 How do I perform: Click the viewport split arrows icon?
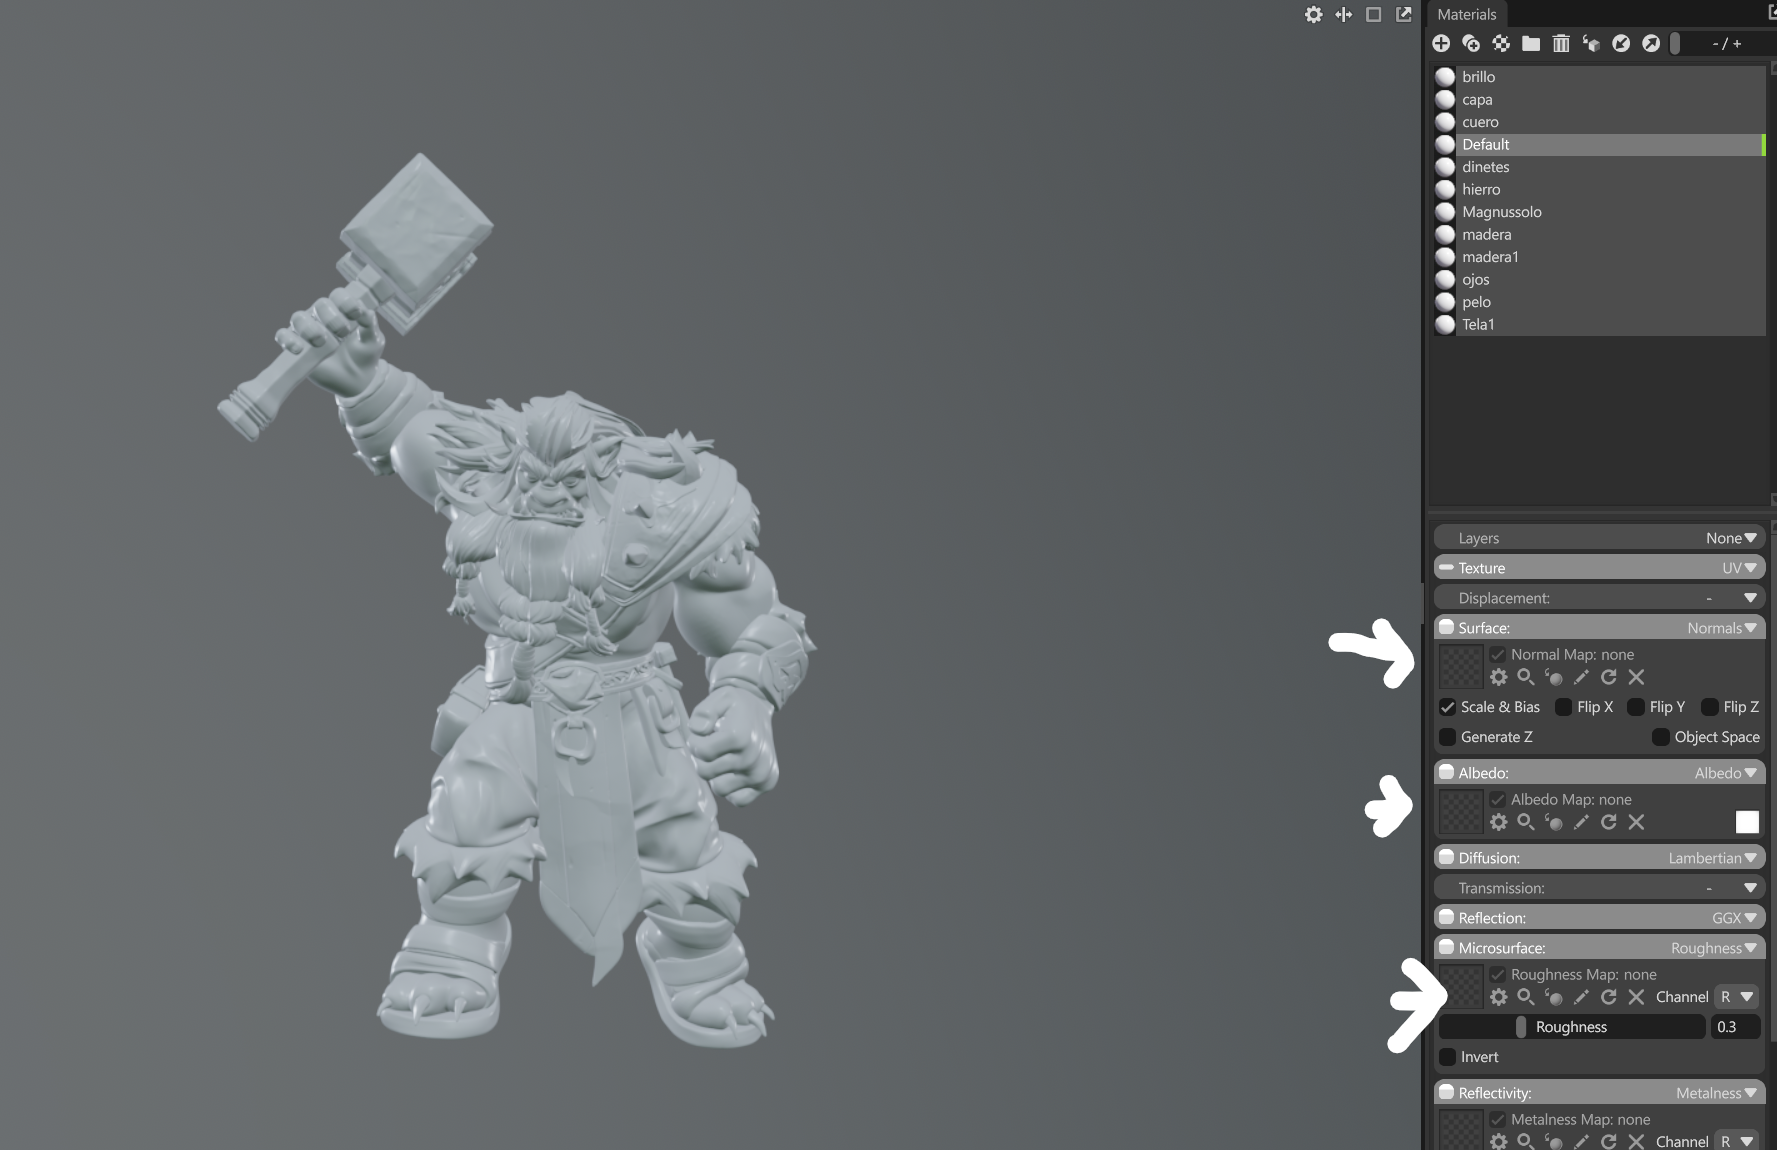(1344, 14)
